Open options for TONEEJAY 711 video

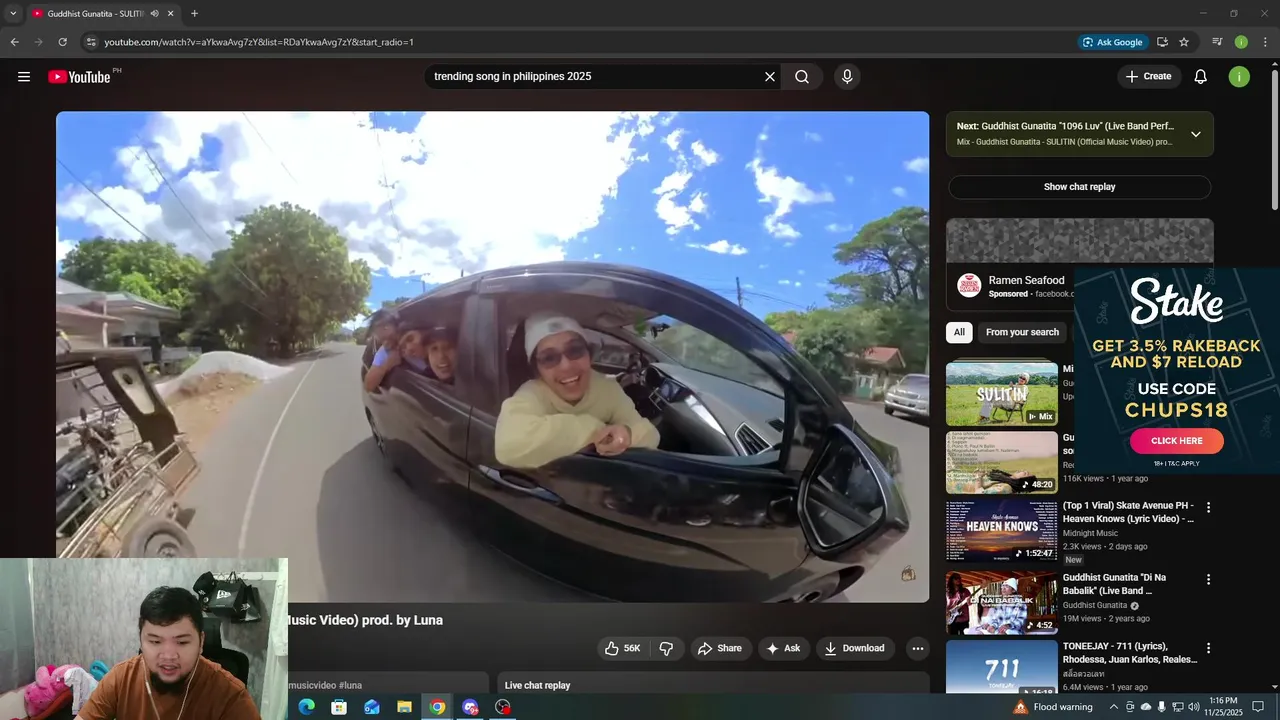tap(1208, 648)
